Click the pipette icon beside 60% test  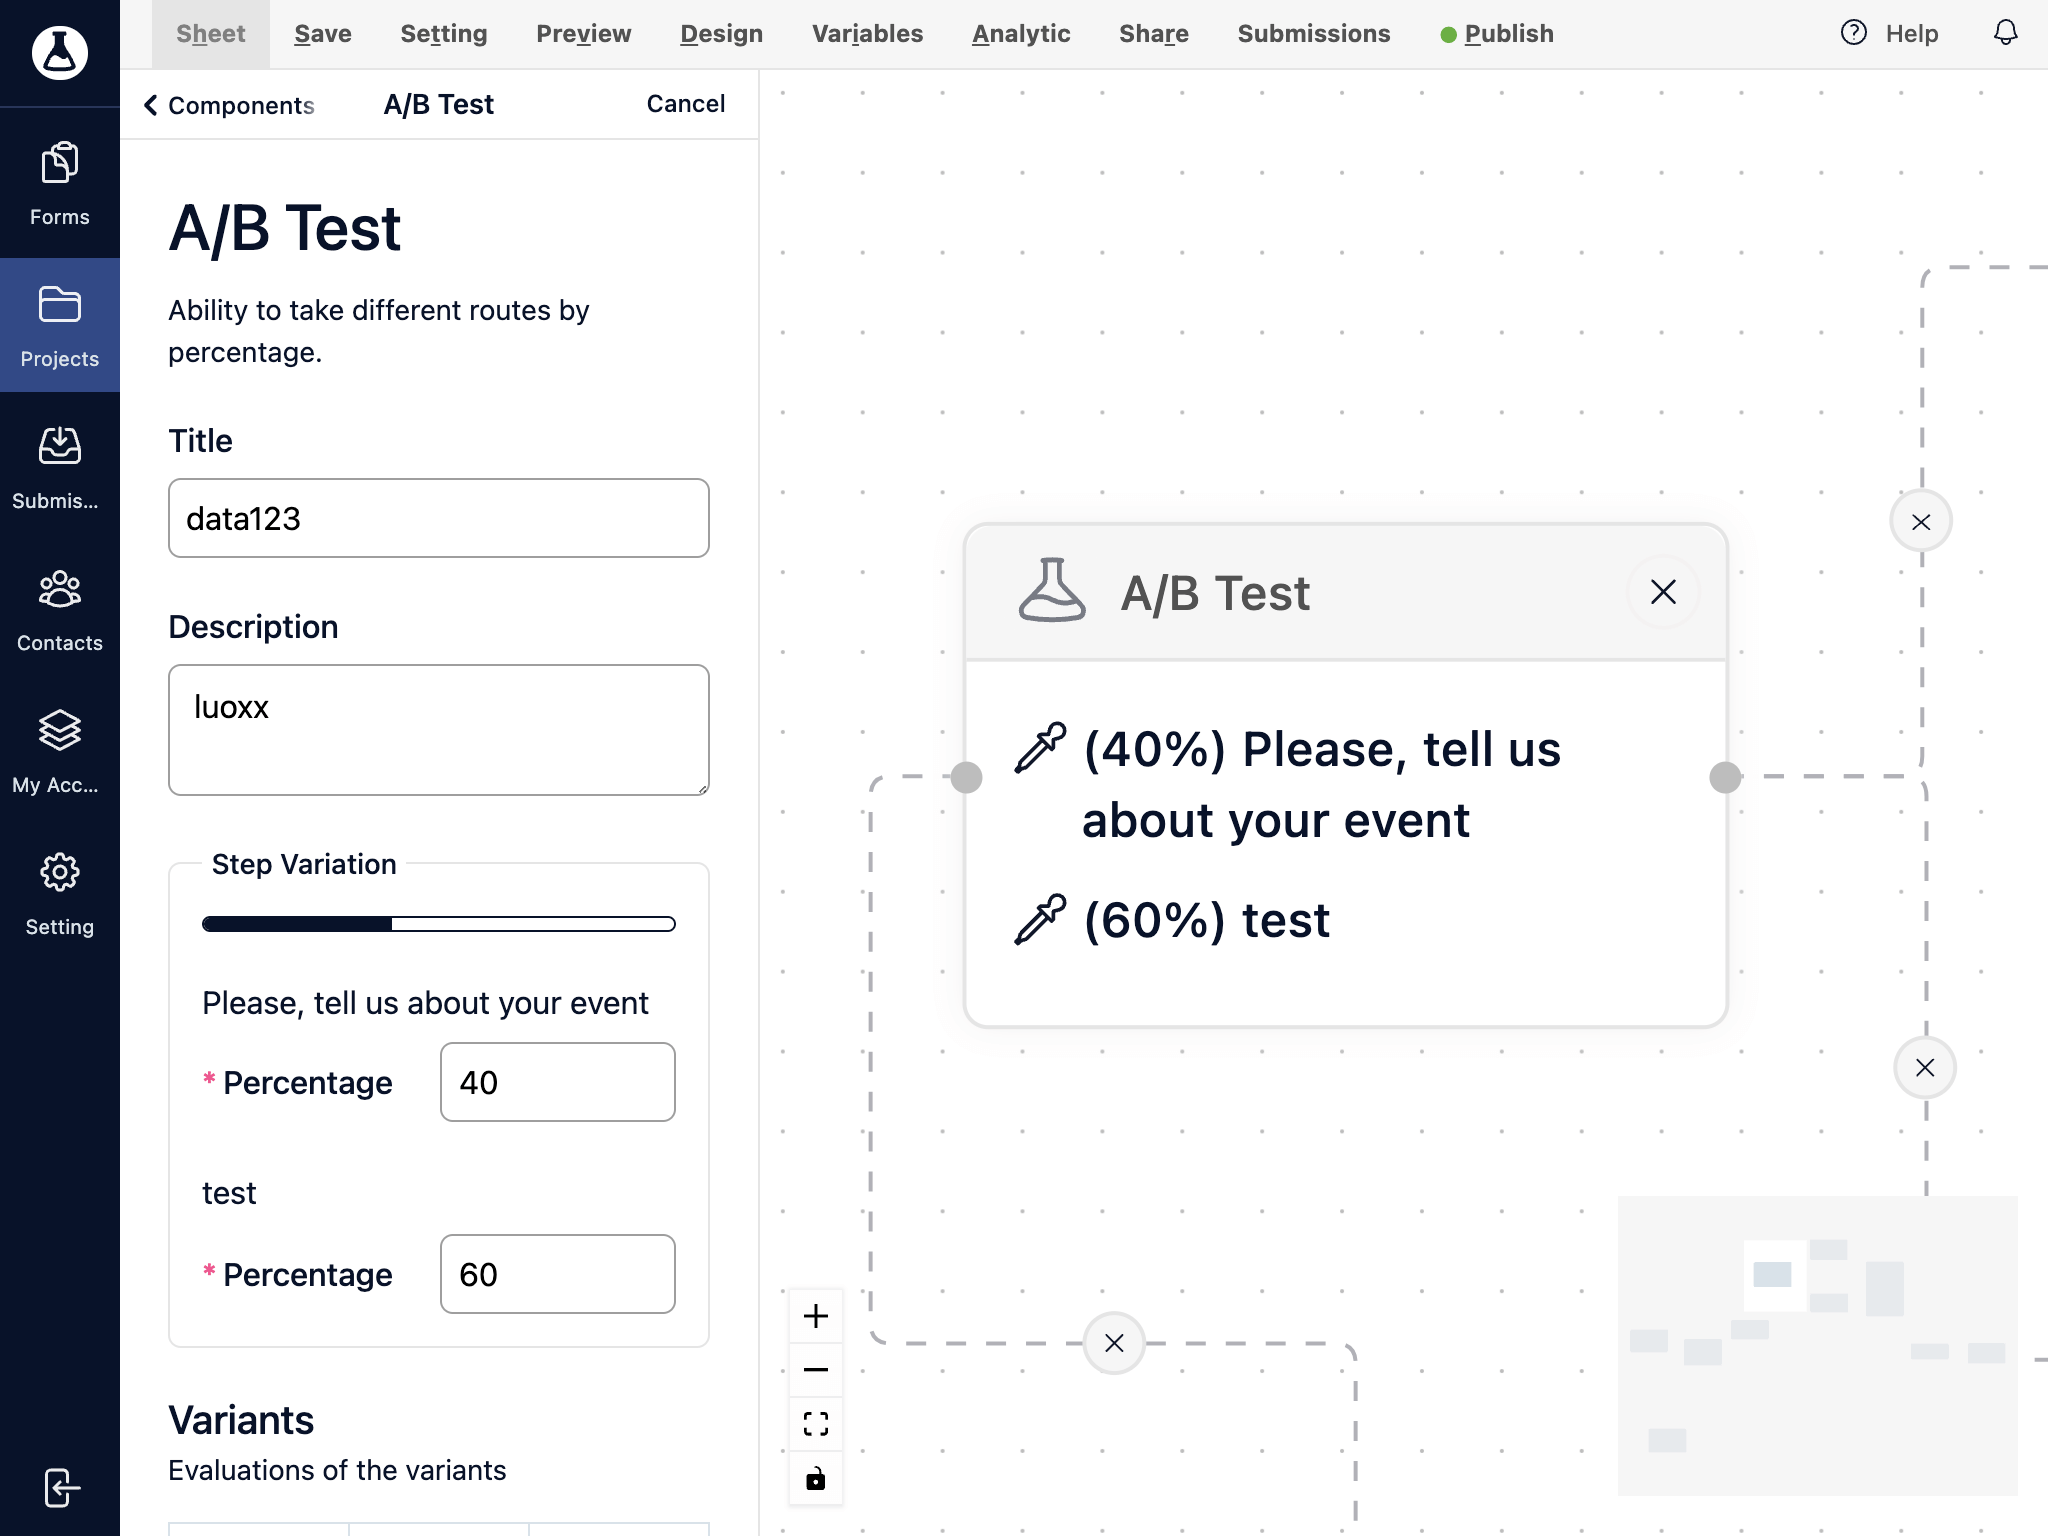[1040, 919]
